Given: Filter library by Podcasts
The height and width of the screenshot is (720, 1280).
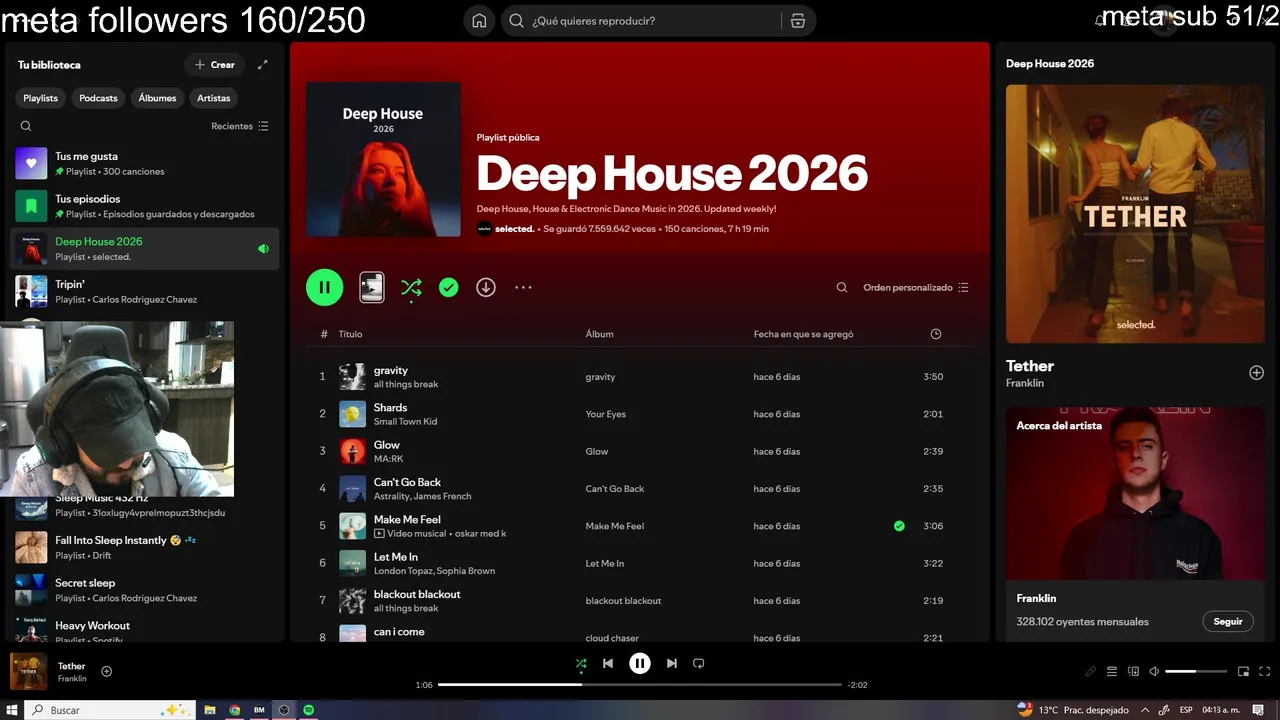Looking at the screenshot, I should click(x=98, y=98).
